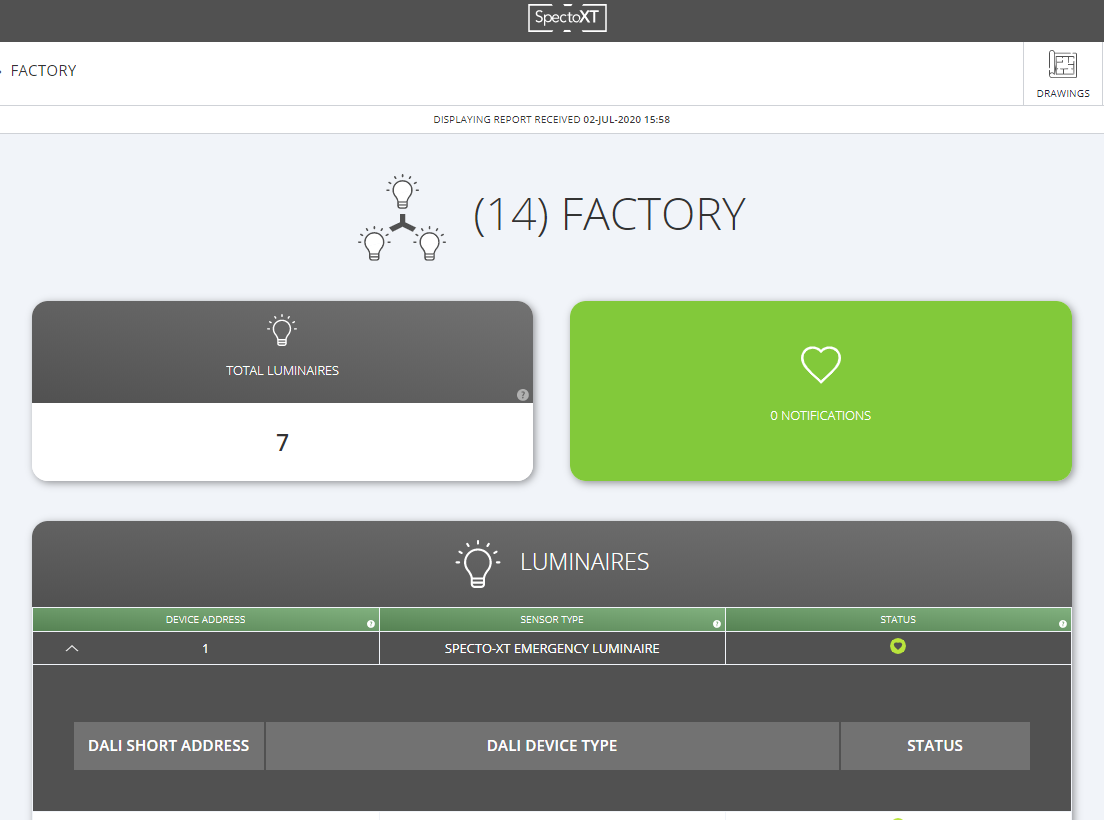Click the '(14) FACTORY' page title

click(x=609, y=215)
